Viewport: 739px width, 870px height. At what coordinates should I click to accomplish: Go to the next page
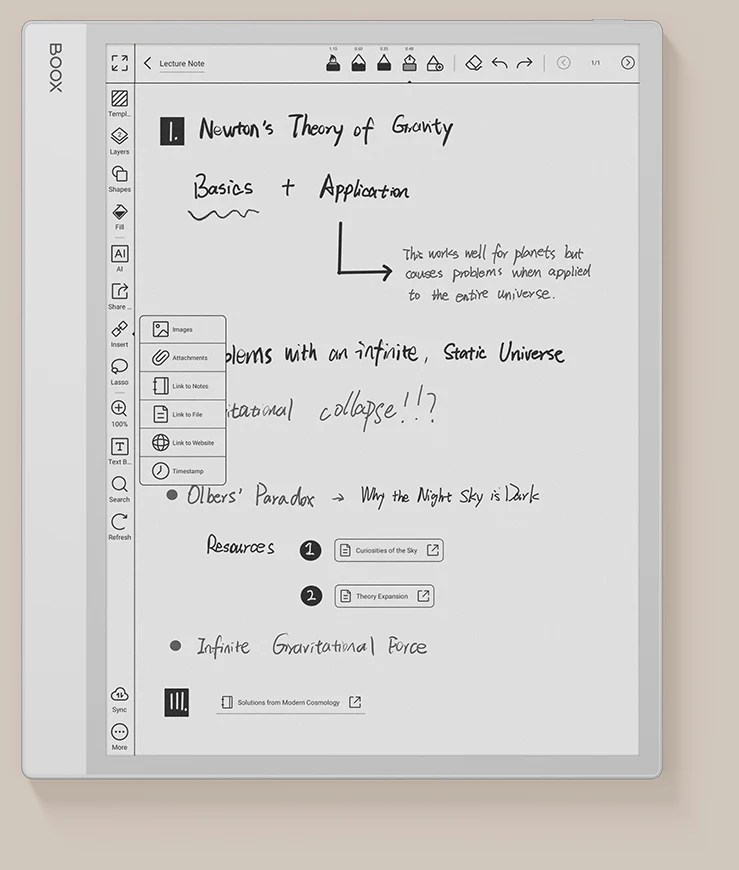[627, 63]
